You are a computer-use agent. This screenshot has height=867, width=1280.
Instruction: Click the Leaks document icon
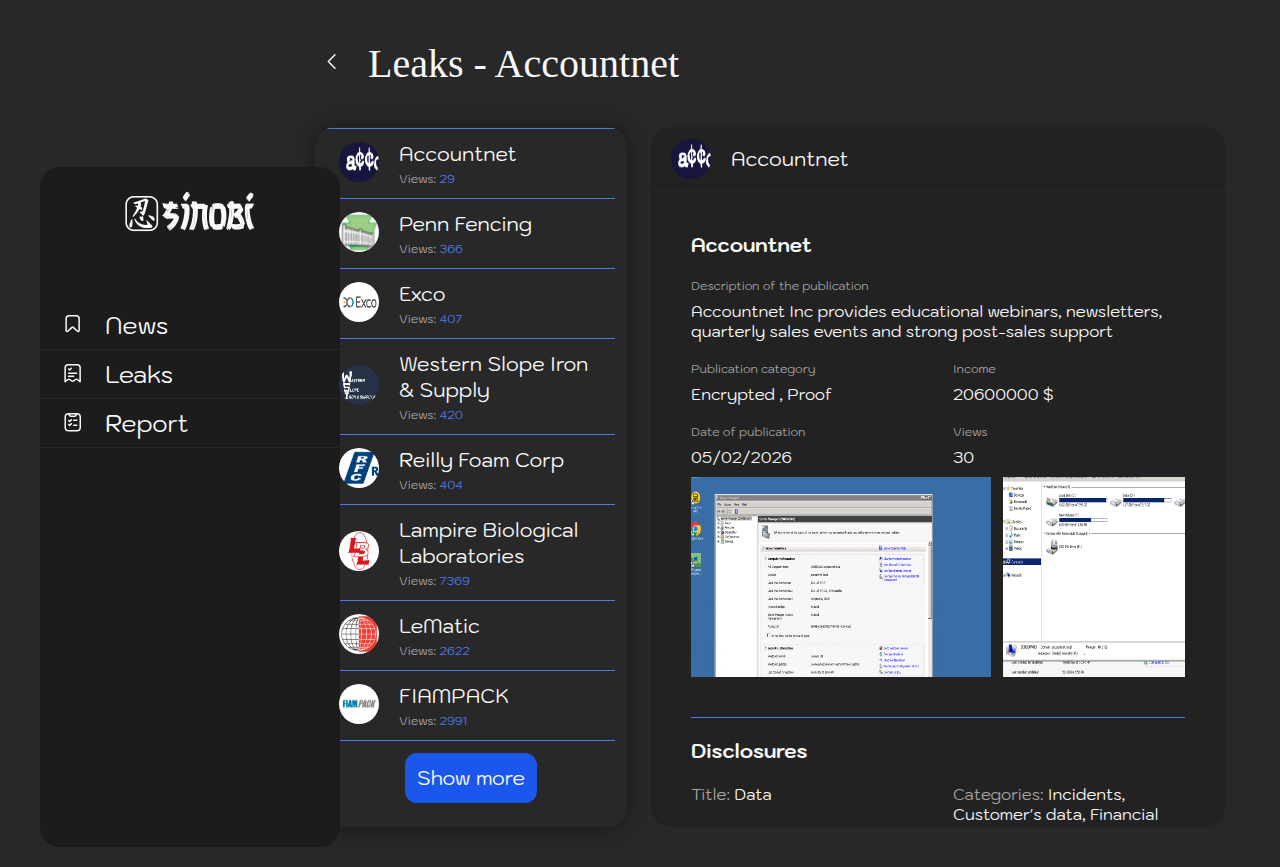coord(72,374)
